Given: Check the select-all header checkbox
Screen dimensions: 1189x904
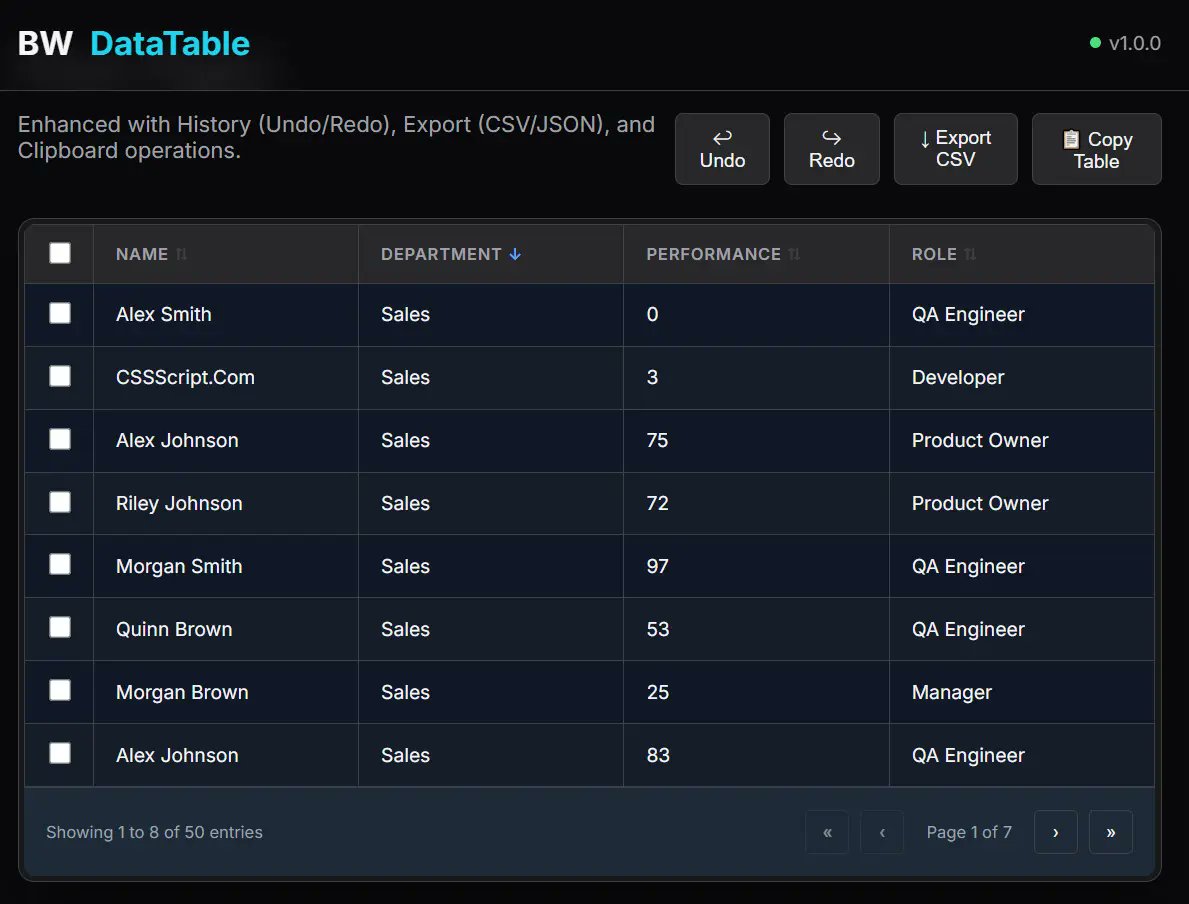Looking at the screenshot, I should pyautogui.click(x=59, y=253).
